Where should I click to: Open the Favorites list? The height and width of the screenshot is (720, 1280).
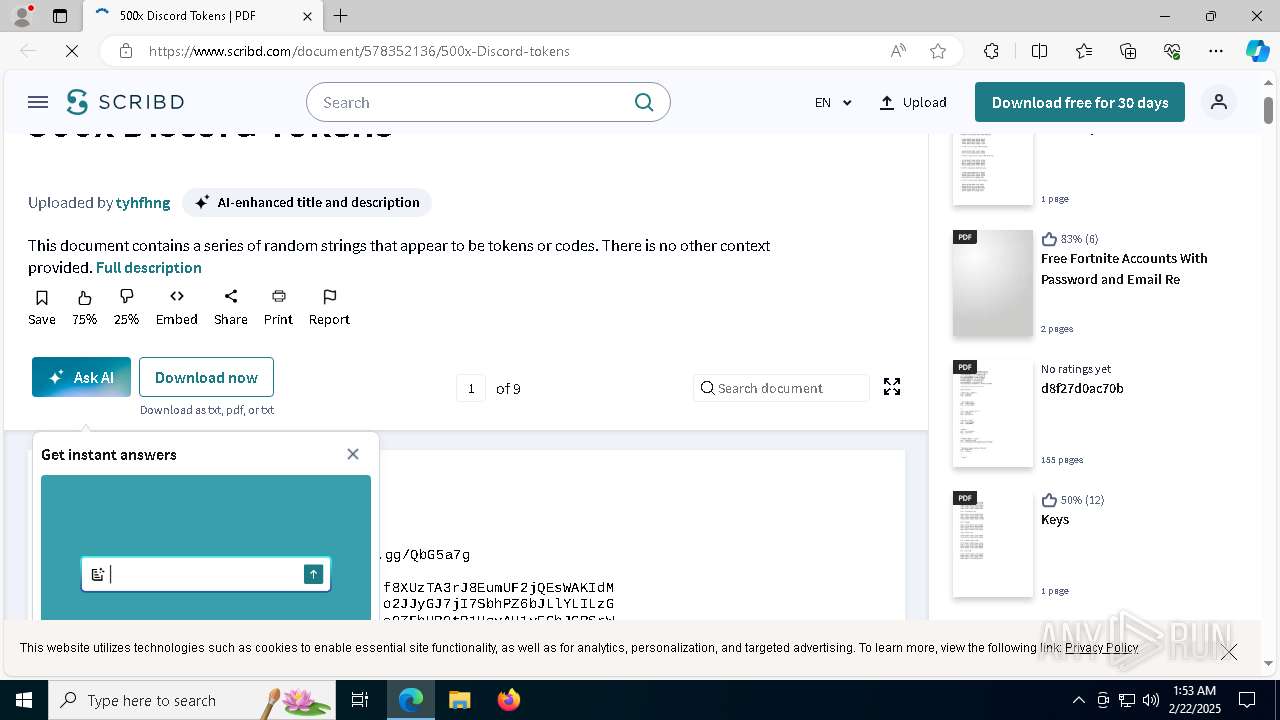coord(1084,51)
